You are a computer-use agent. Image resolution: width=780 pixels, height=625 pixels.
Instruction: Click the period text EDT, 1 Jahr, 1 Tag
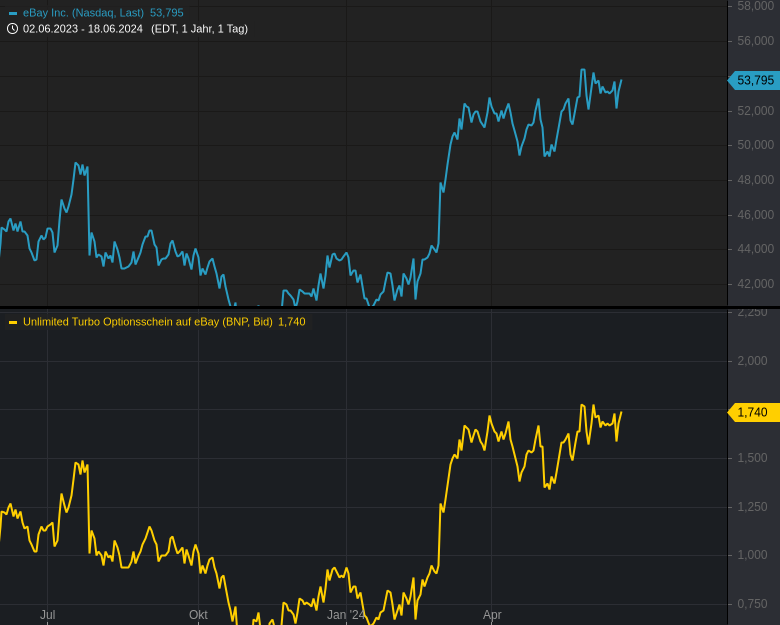click(x=199, y=29)
